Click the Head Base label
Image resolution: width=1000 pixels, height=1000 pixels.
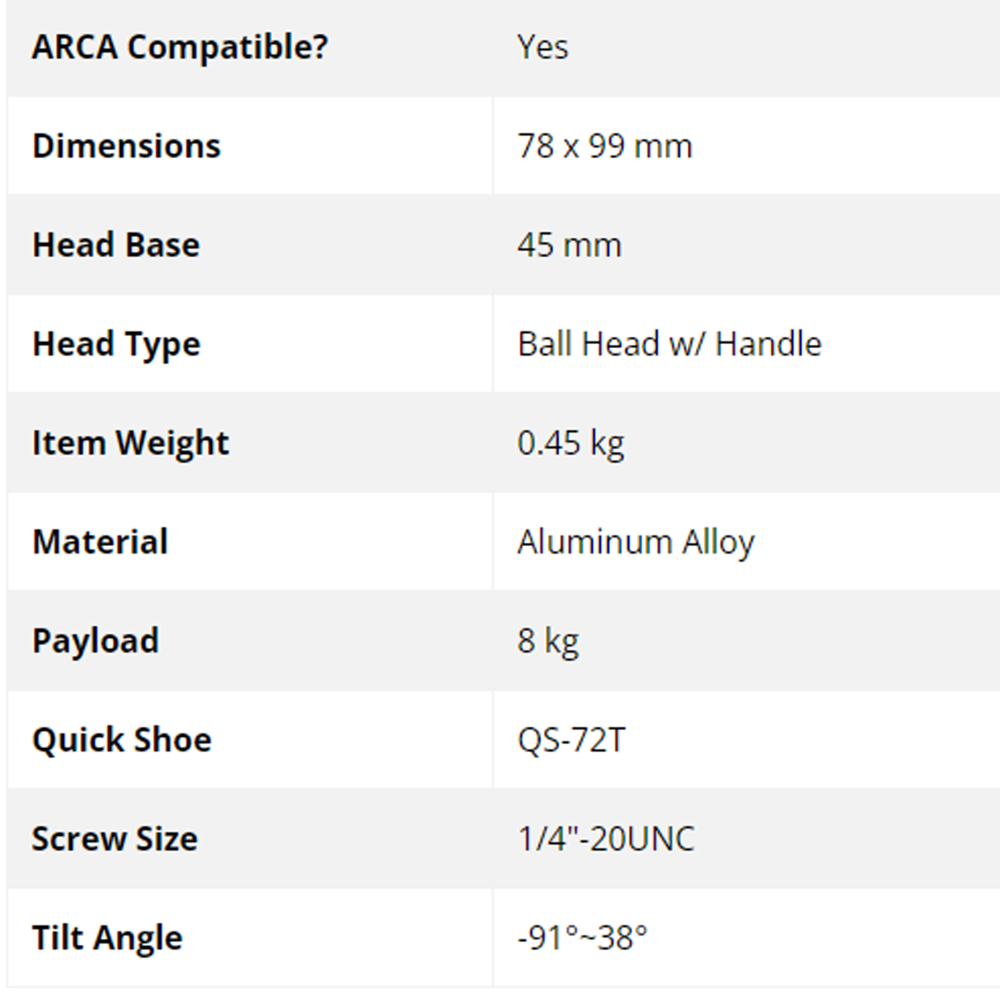click(116, 245)
